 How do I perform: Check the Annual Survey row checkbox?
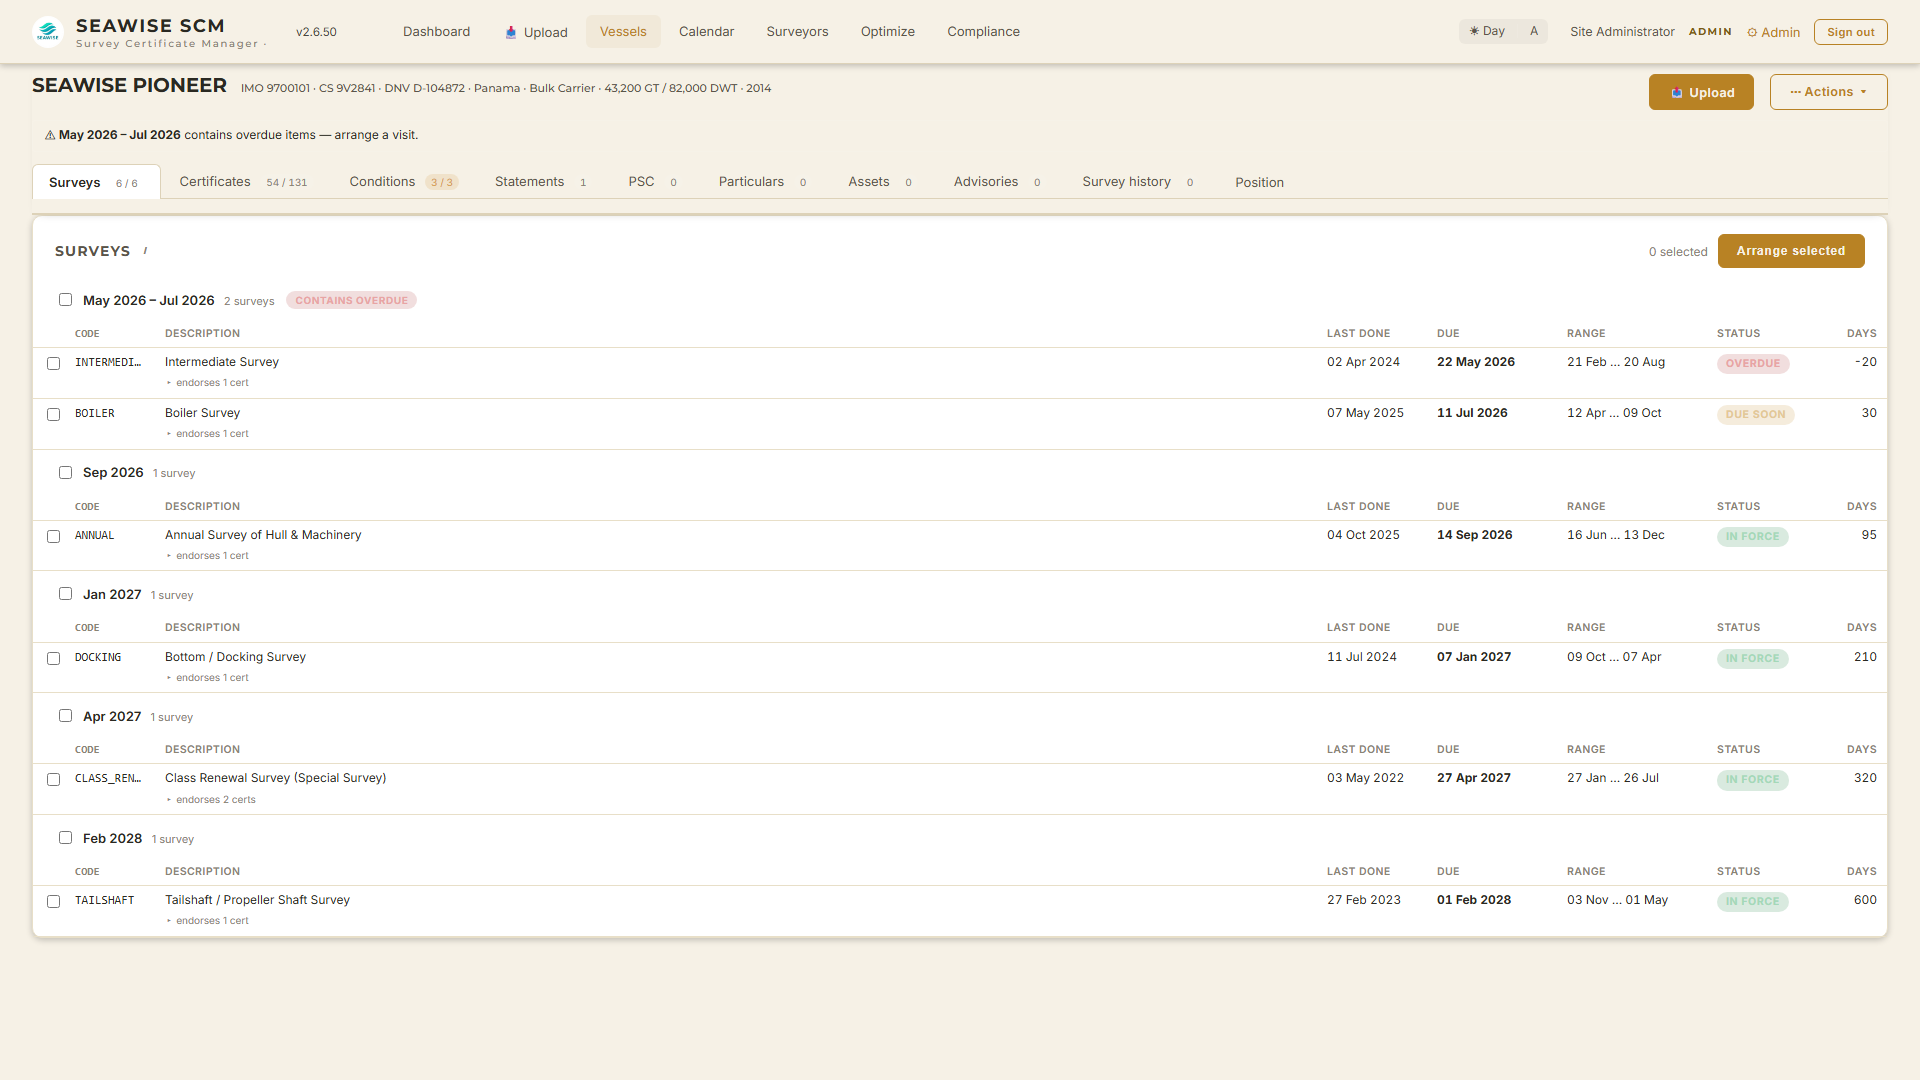pyautogui.click(x=54, y=537)
